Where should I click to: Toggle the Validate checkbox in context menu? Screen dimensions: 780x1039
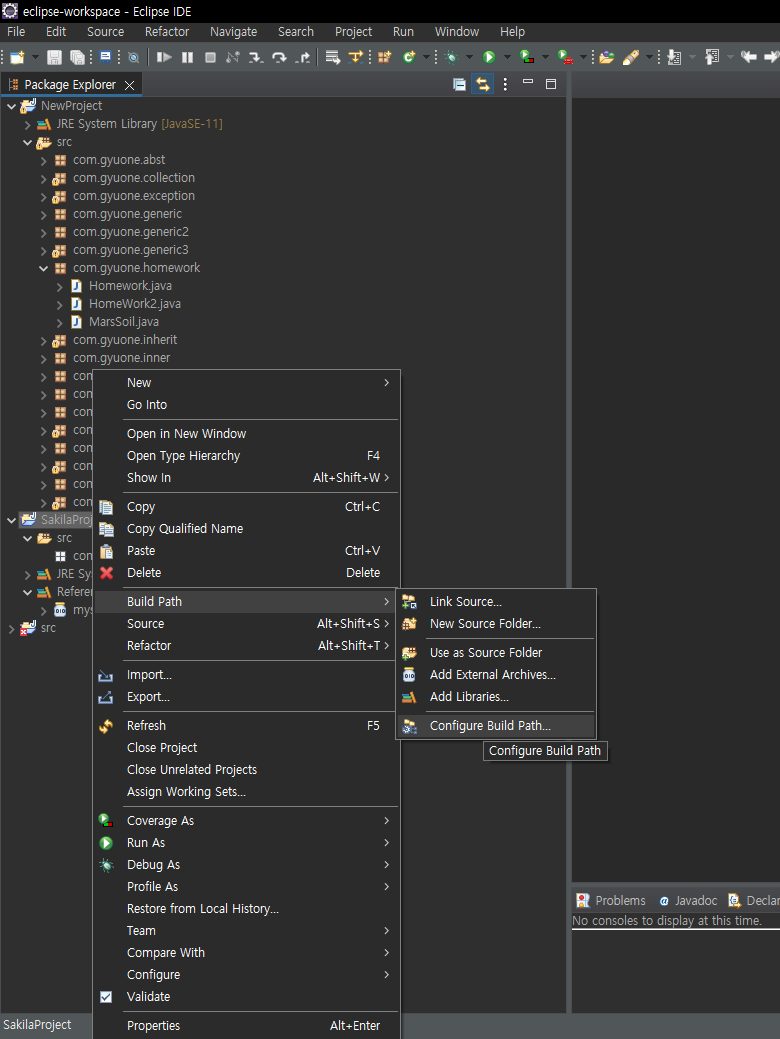pos(106,997)
